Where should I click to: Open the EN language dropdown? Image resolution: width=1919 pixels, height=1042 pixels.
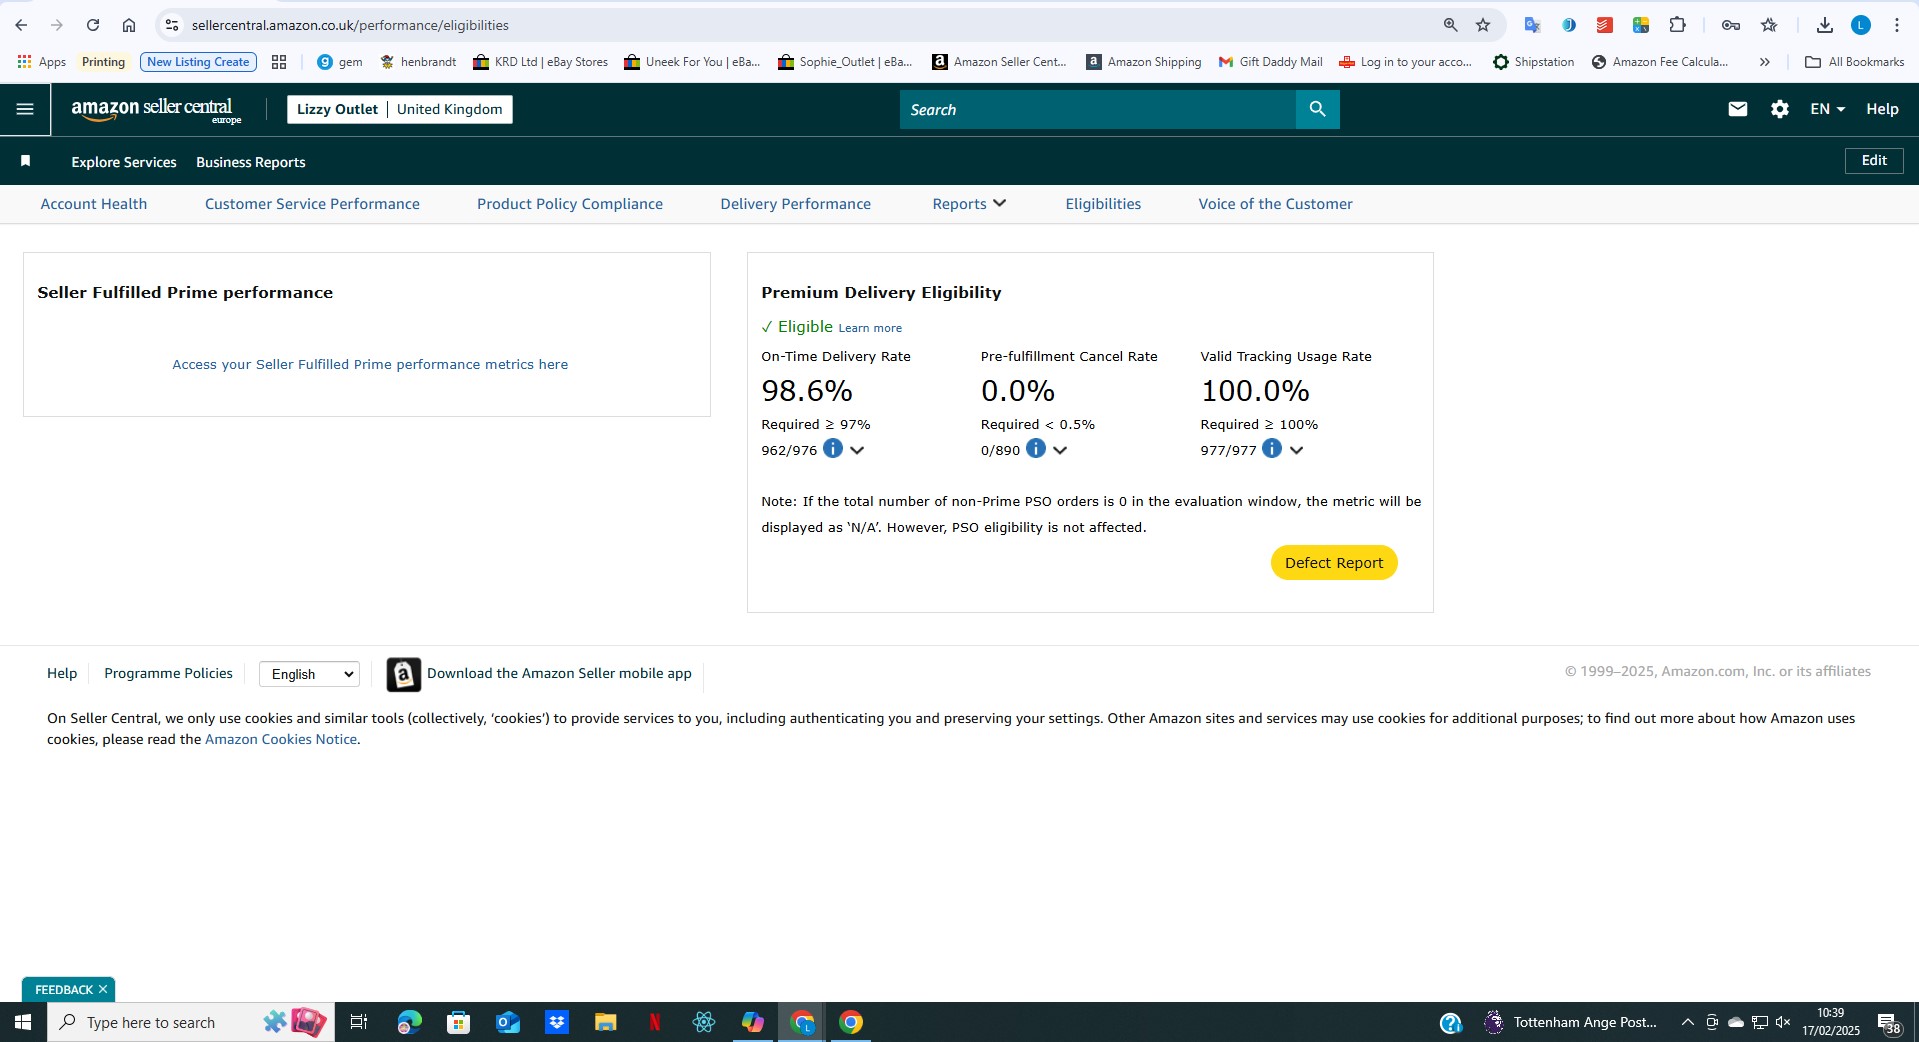point(1827,109)
